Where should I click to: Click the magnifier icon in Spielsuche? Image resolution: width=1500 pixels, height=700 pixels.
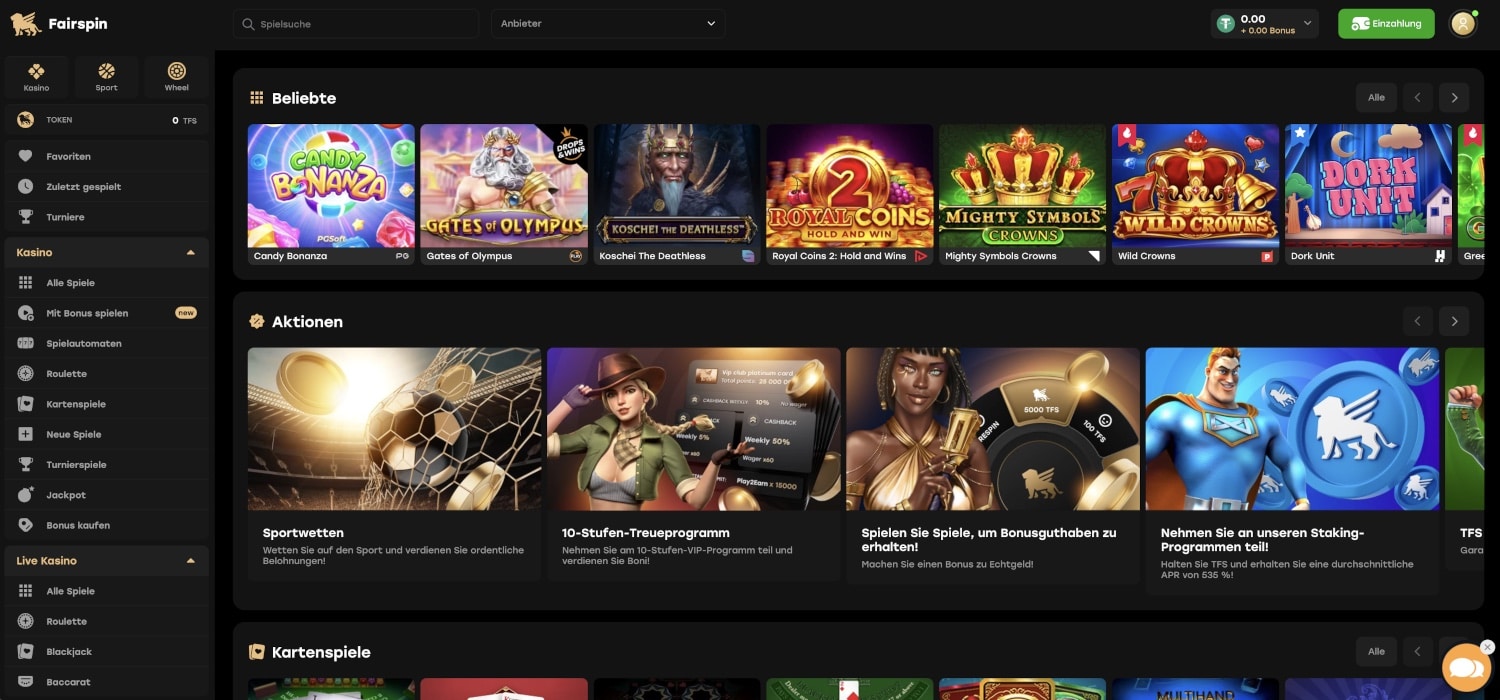tap(248, 23)
